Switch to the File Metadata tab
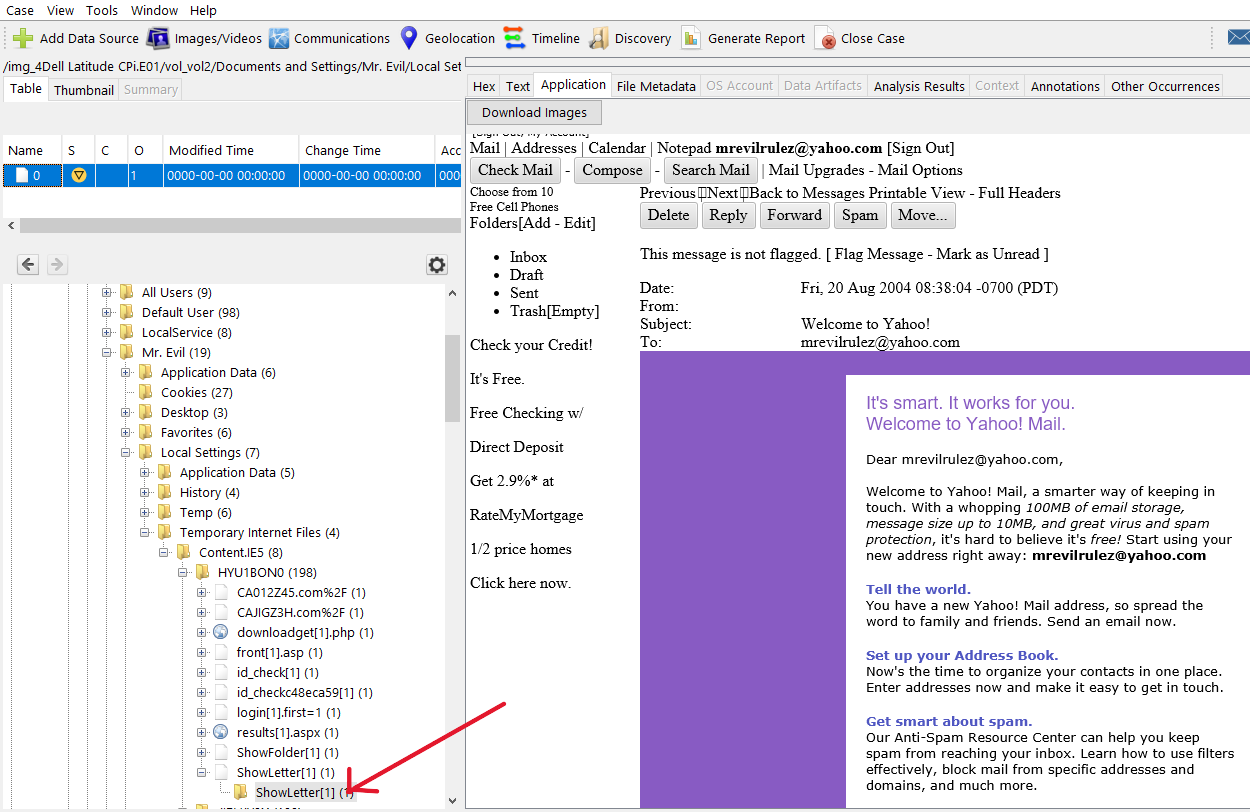This screenshot has width=1250, height=812. [x=655, y=86]
